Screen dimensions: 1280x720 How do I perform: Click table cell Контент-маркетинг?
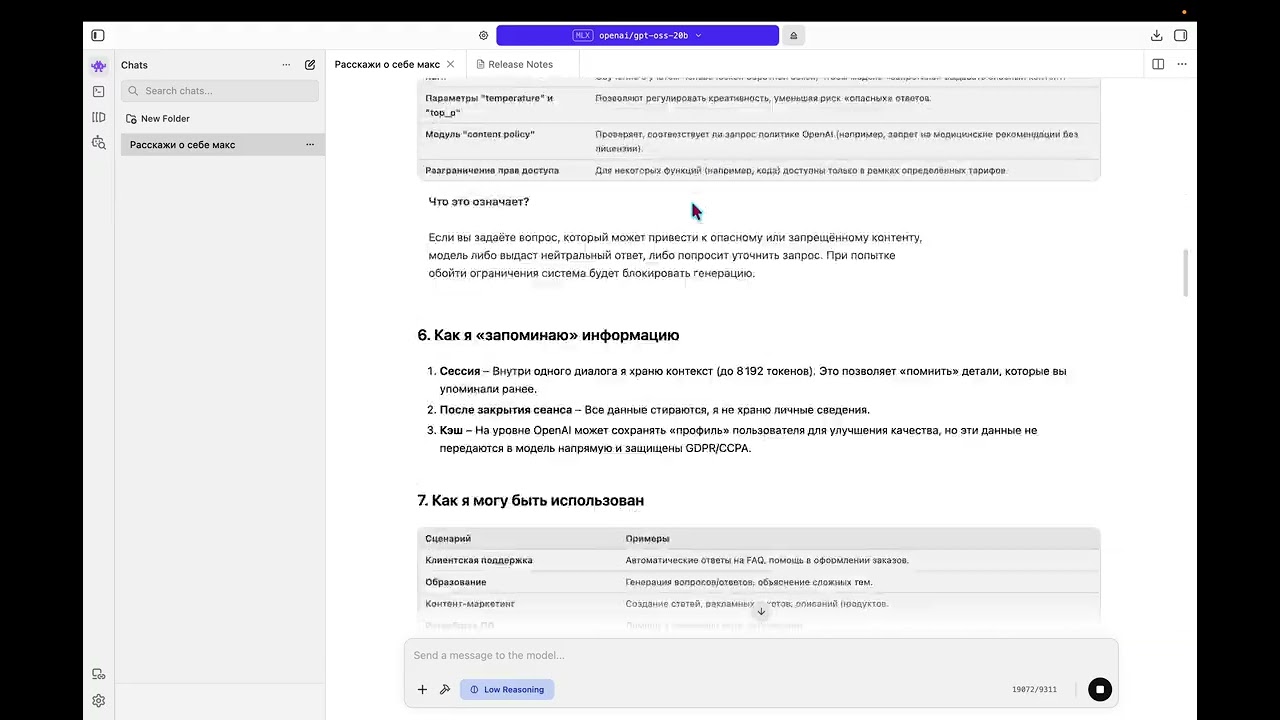click(470, 604)
